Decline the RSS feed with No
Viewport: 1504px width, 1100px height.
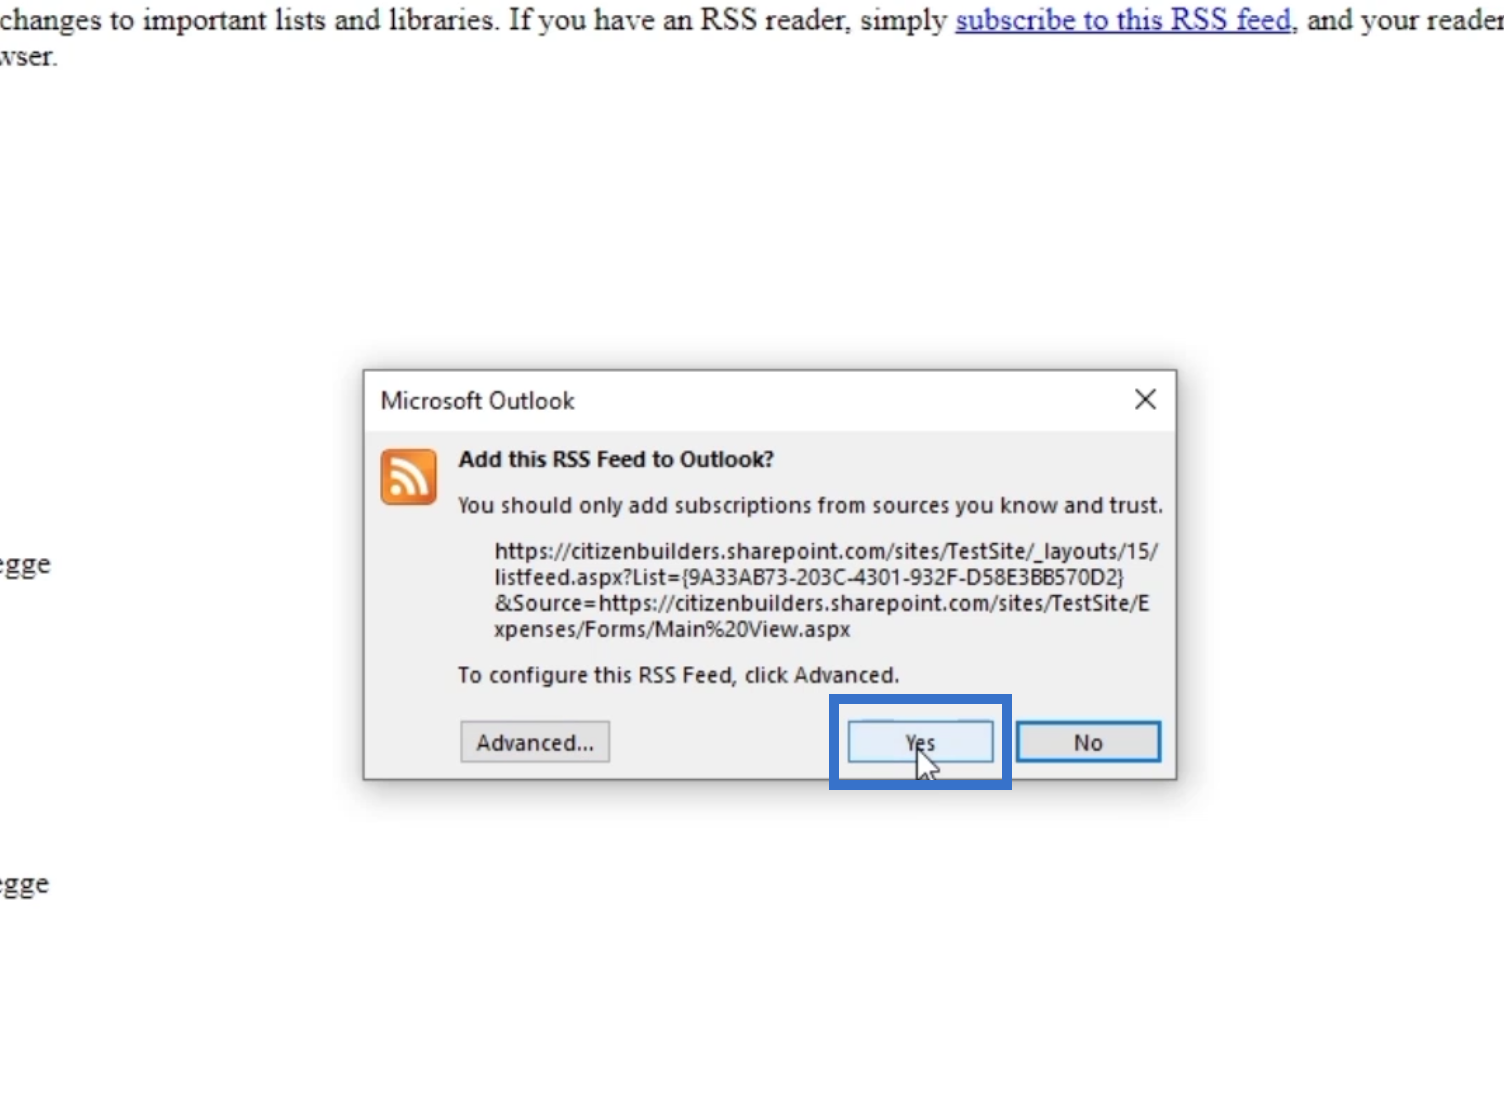[1088, 742]
